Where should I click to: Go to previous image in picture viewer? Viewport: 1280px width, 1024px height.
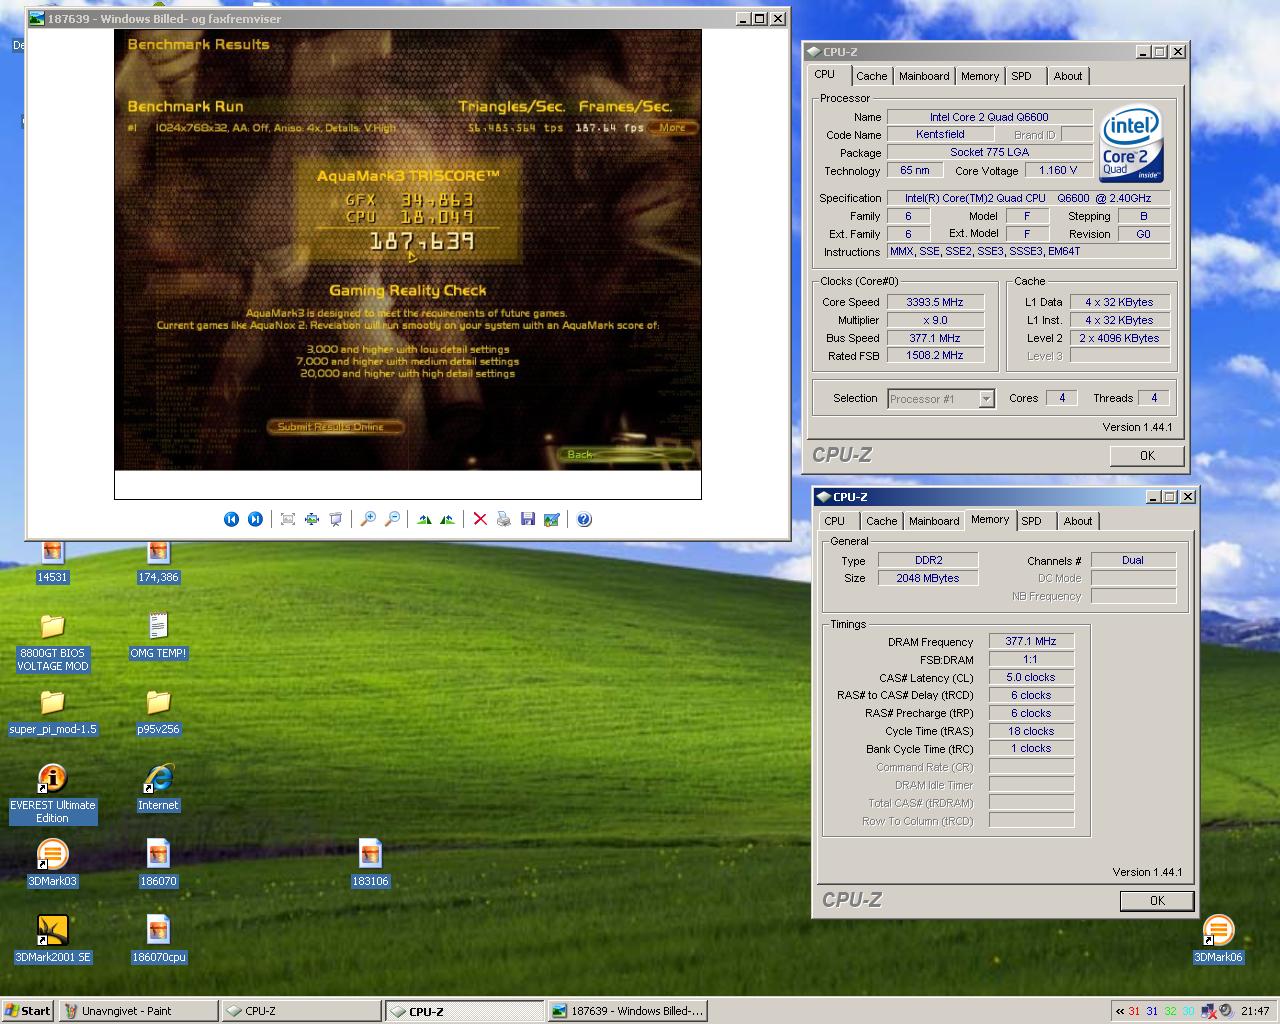pyautogui.click(x=231, y=519)
